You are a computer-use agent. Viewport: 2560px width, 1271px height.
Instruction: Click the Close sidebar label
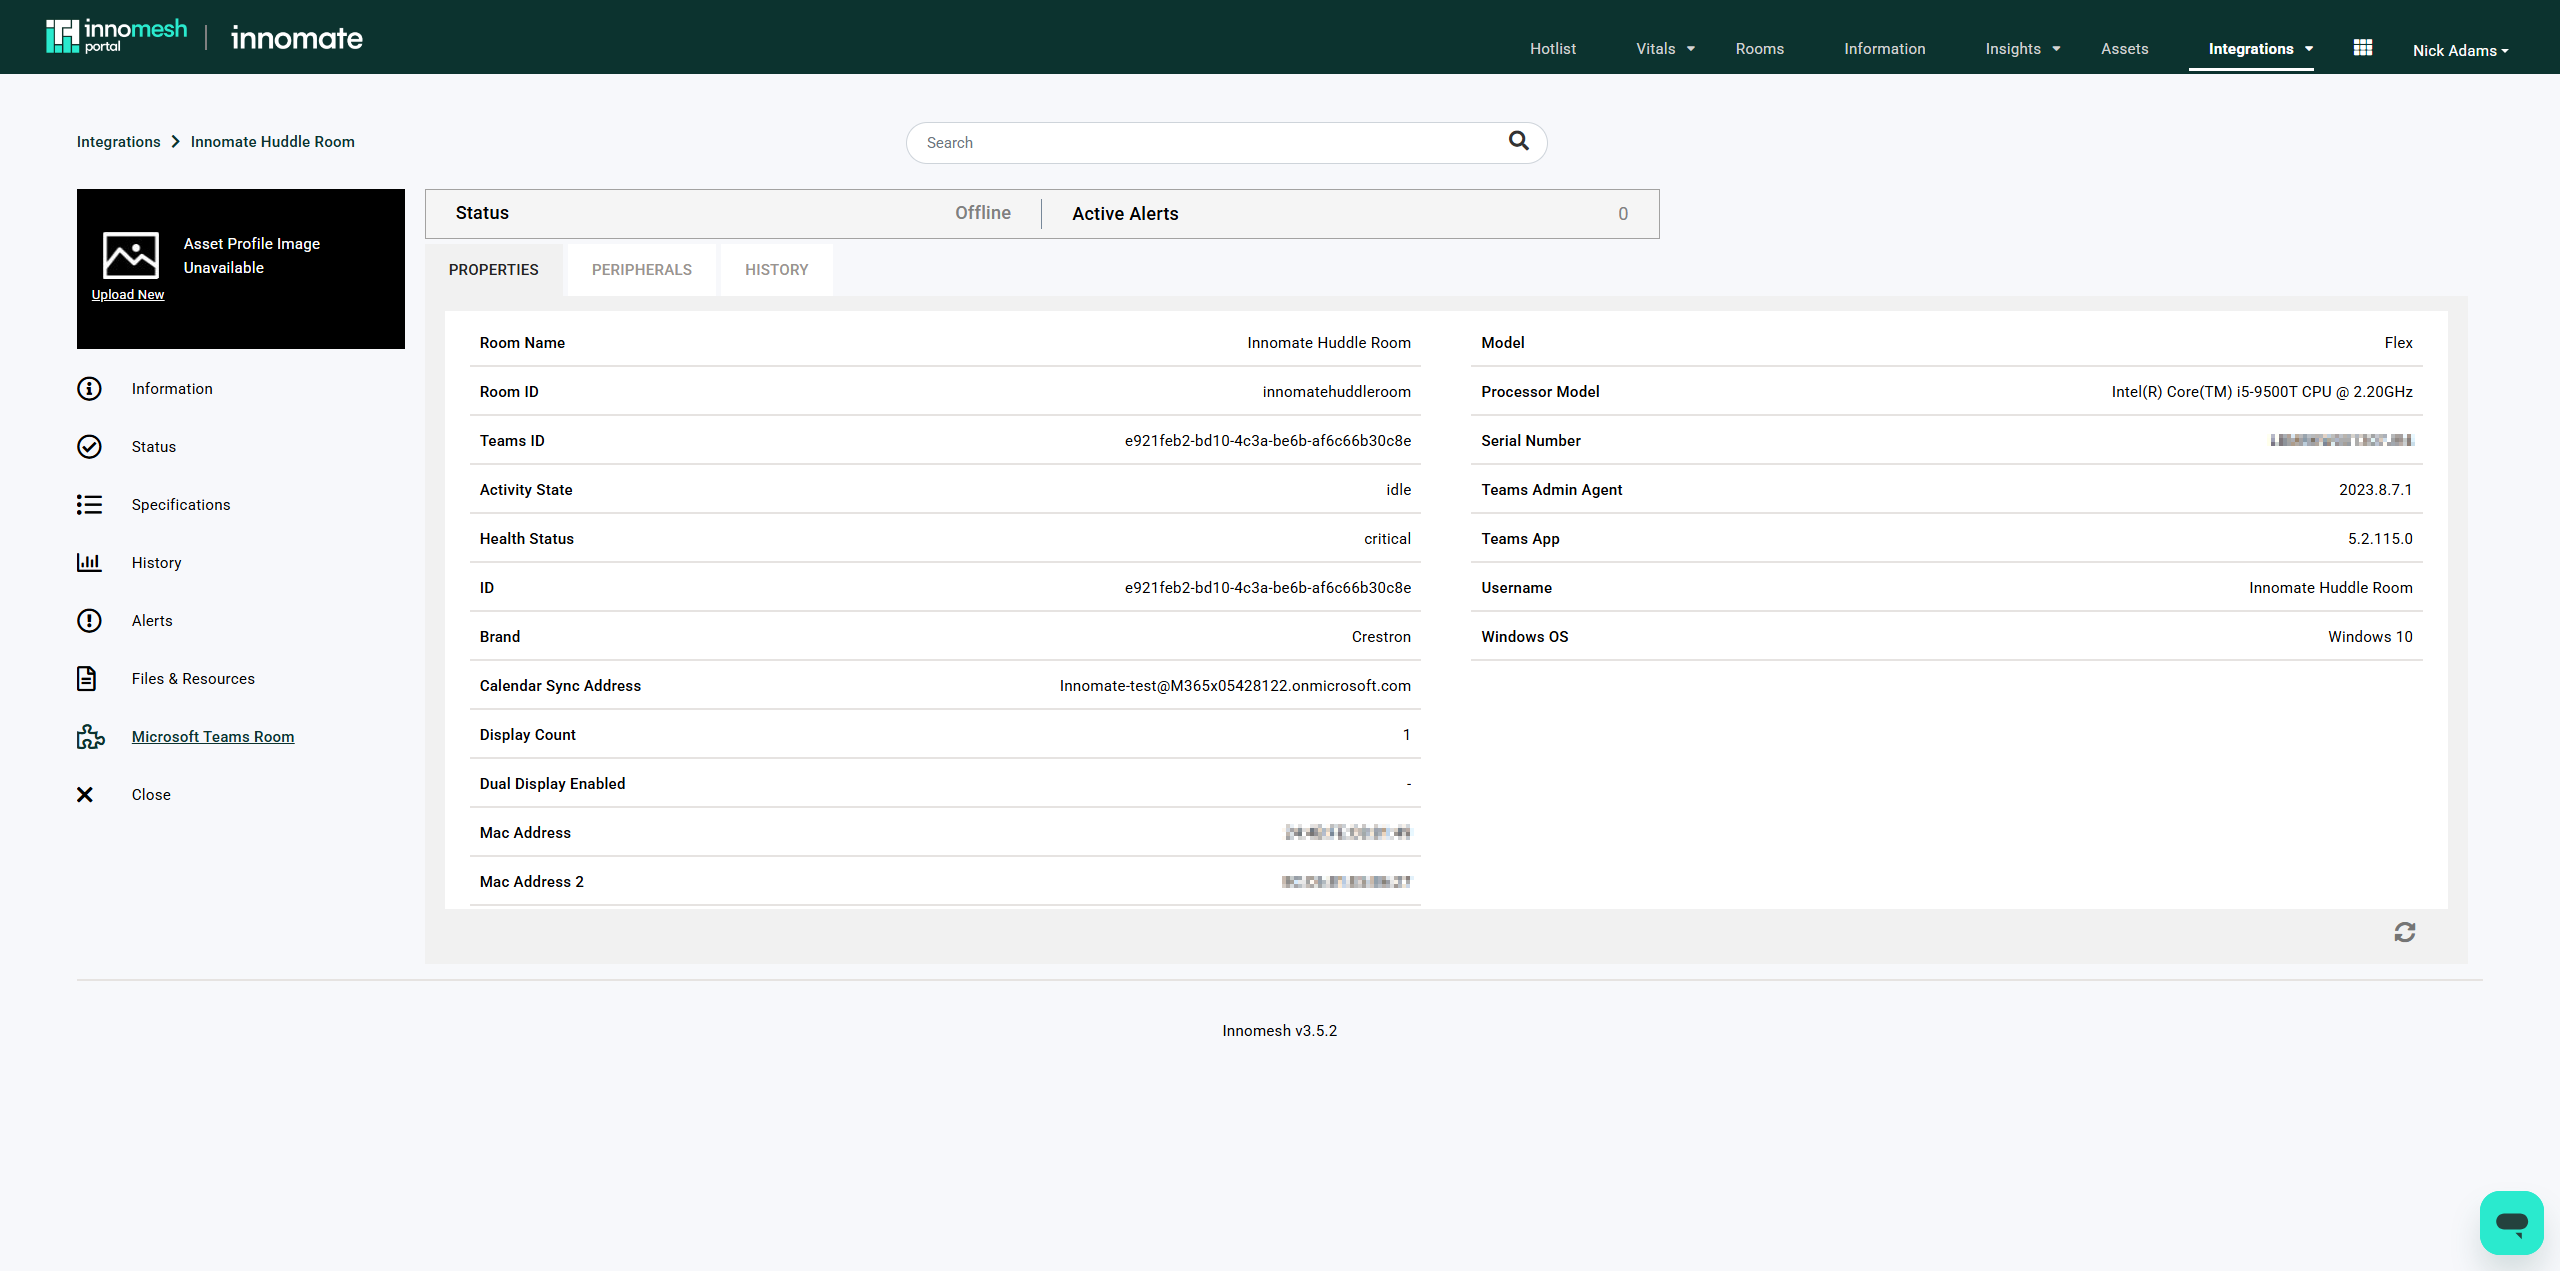point(151,795)
